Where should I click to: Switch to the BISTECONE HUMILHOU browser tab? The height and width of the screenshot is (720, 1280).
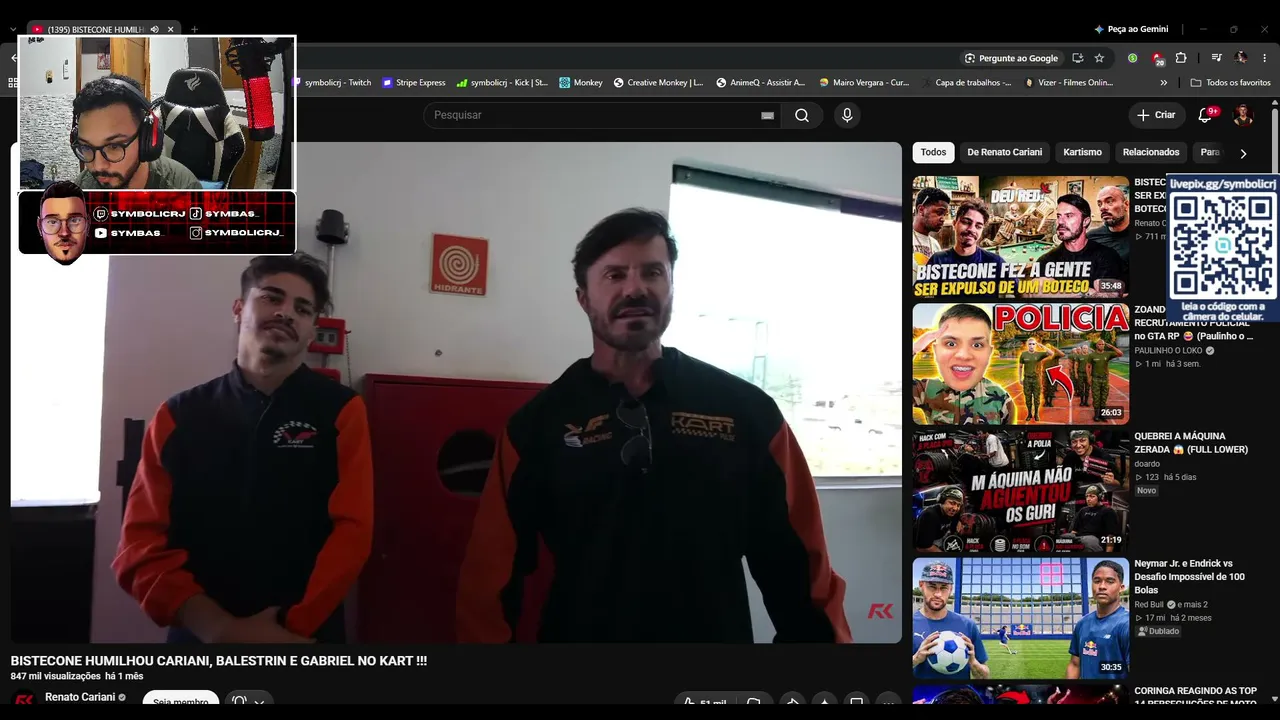95,30
